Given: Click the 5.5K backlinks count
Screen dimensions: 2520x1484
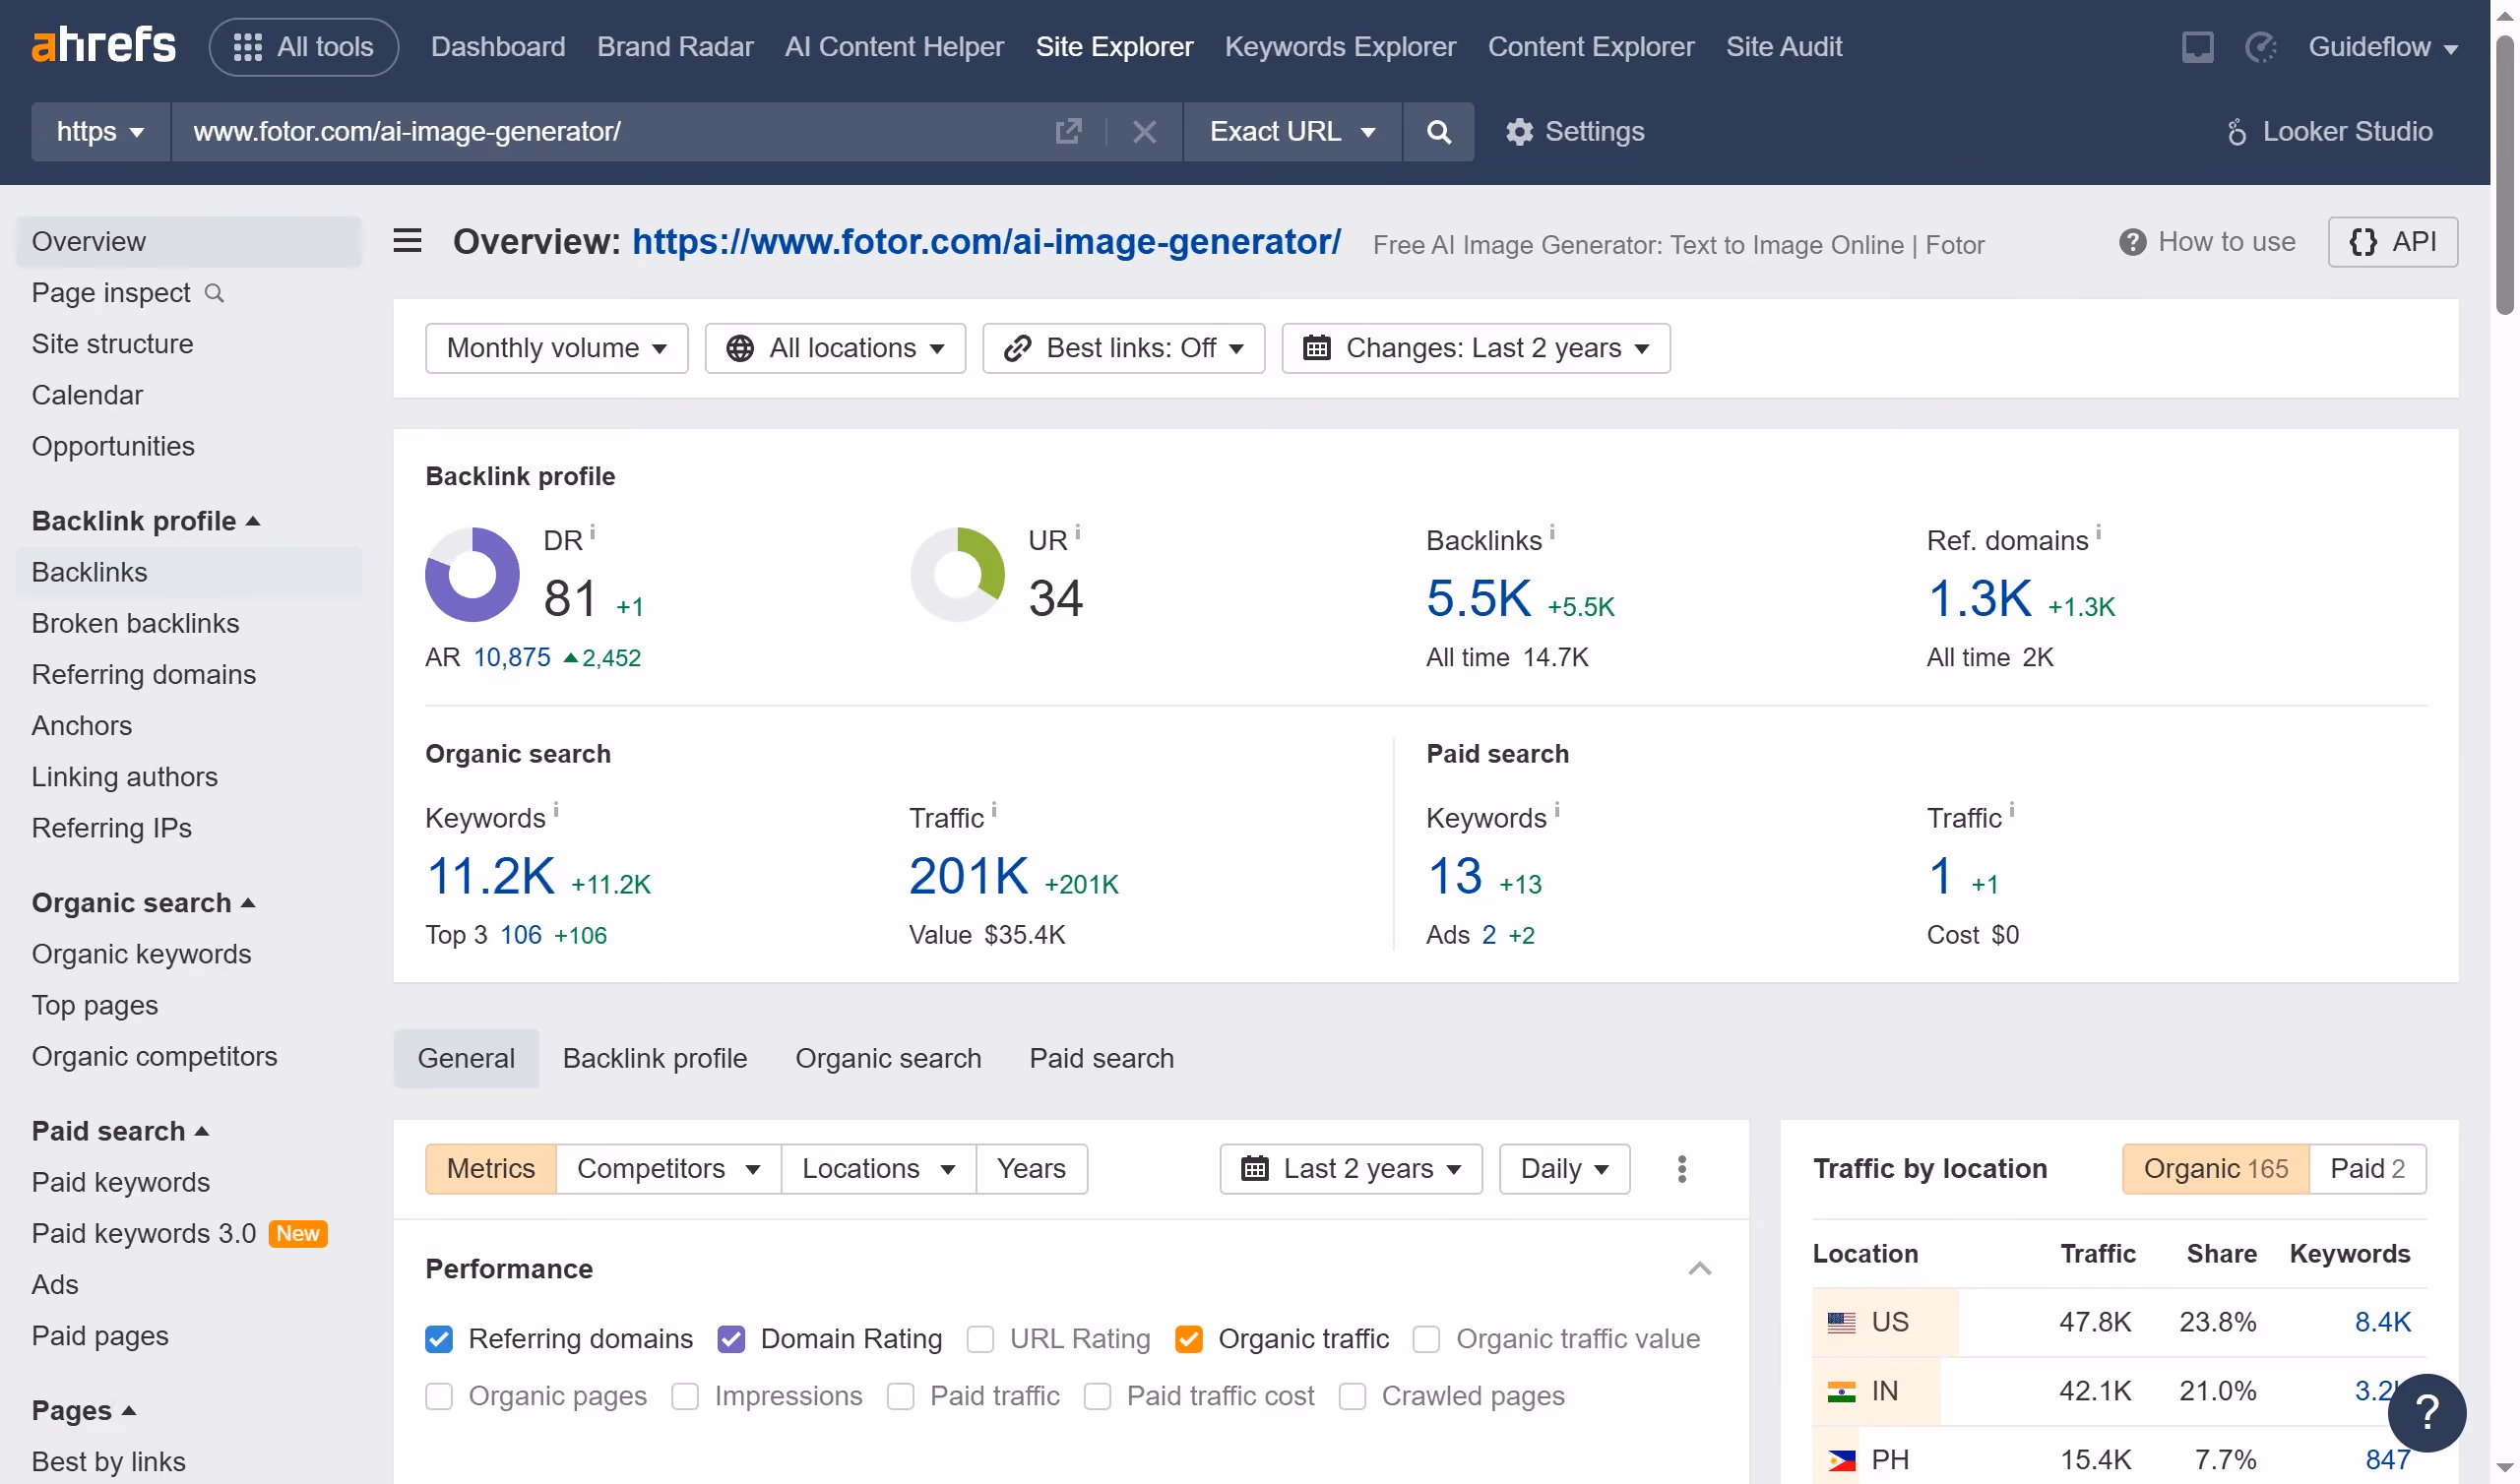Looking at the screenshot, I should pyautogui.click(x=1478, y=598).
